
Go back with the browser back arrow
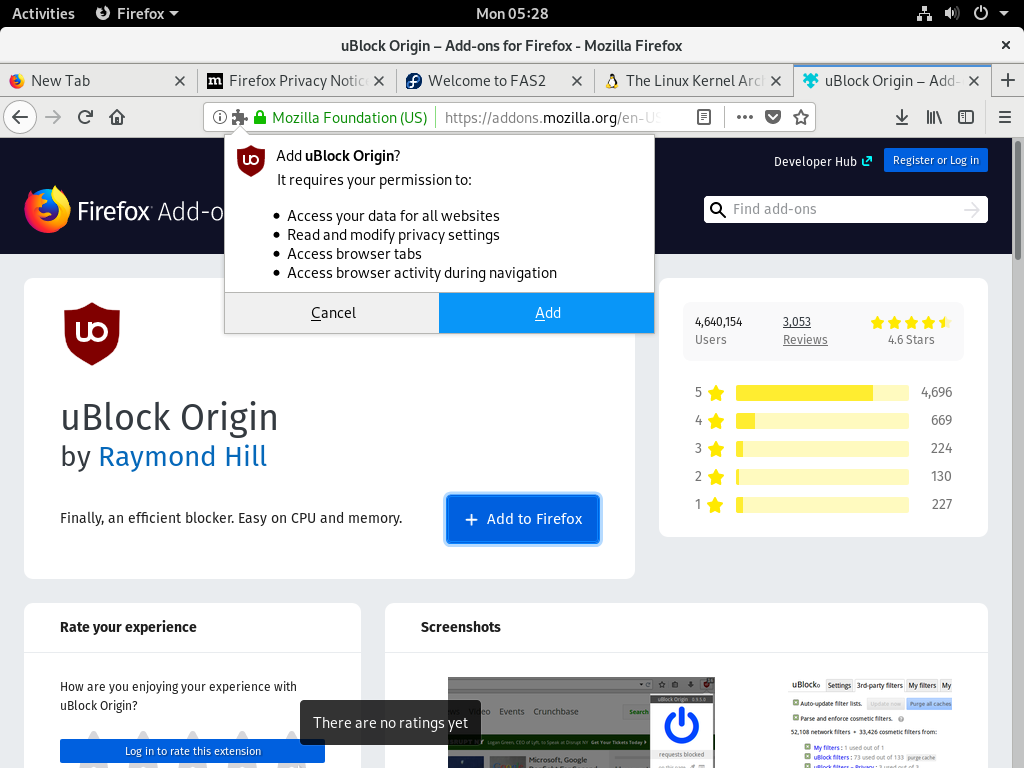20,118
